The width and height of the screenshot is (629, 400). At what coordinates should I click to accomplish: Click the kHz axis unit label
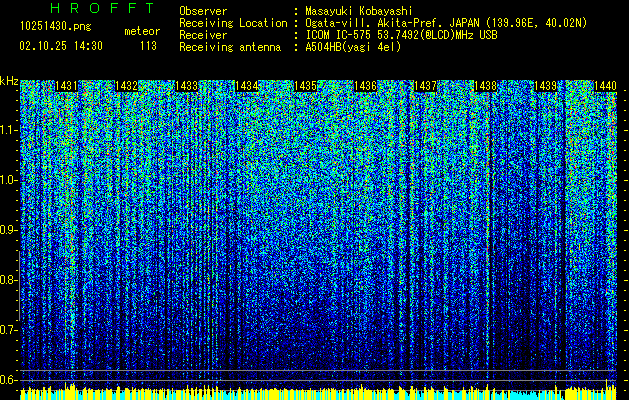point(9,81)
